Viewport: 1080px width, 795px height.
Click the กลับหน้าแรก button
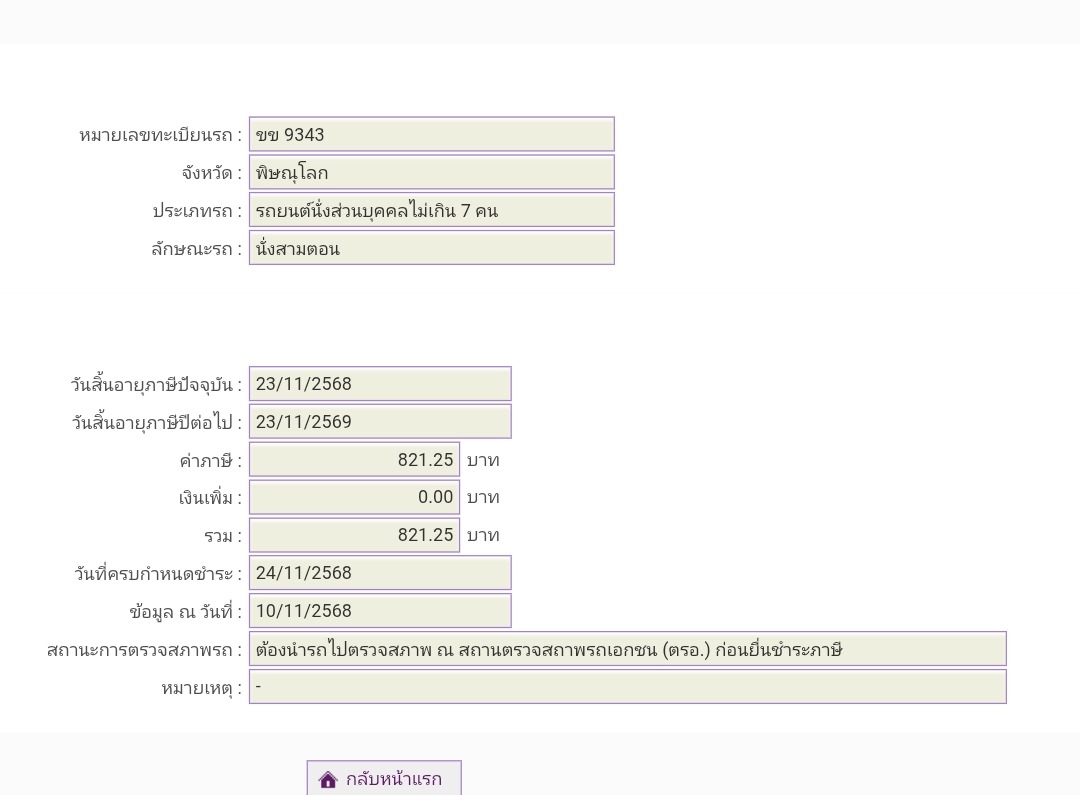(384, 778)
